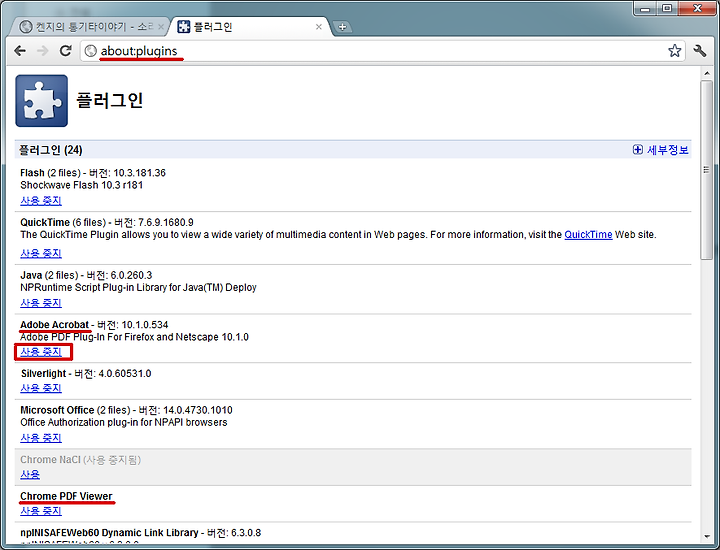Select the text 'Shockwave Flash 10.3 r181'

click(81, 185)
